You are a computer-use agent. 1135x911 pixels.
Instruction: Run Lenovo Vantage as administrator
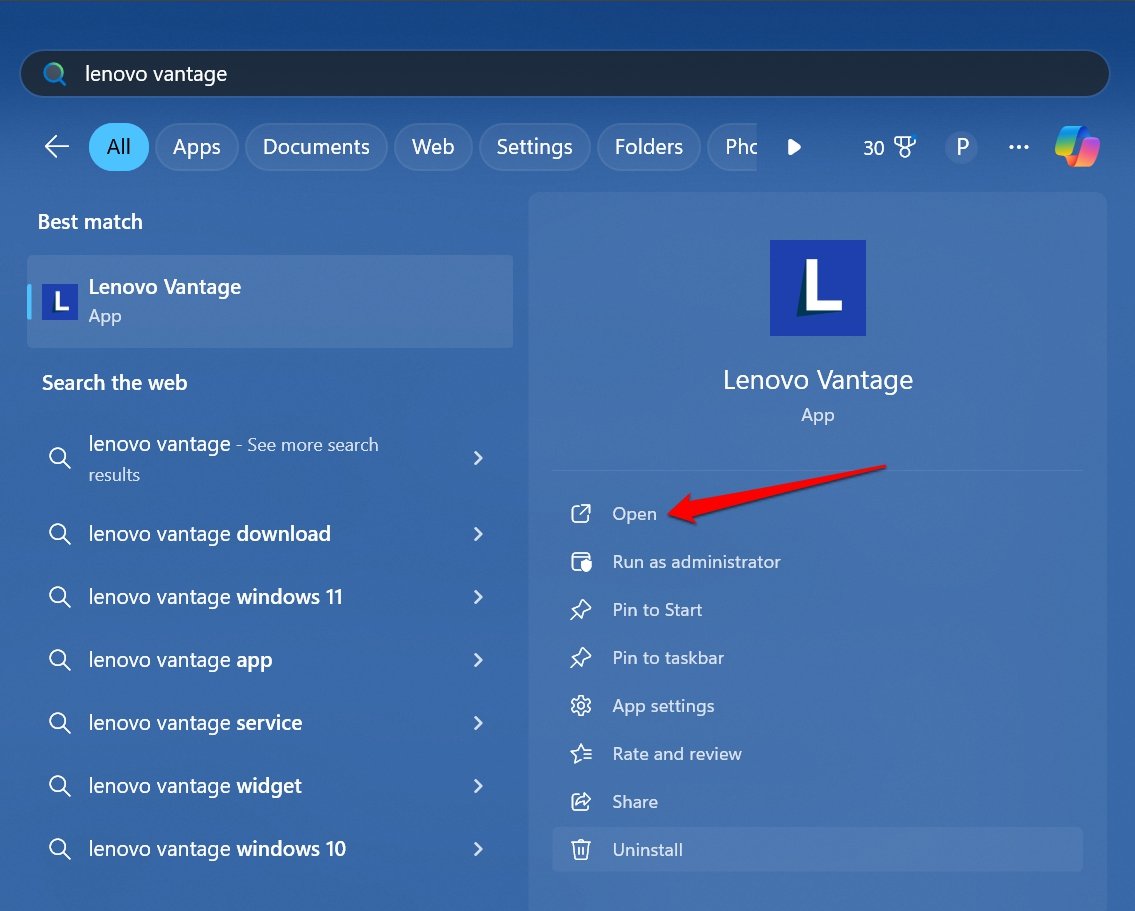click(x=696, y=561)
